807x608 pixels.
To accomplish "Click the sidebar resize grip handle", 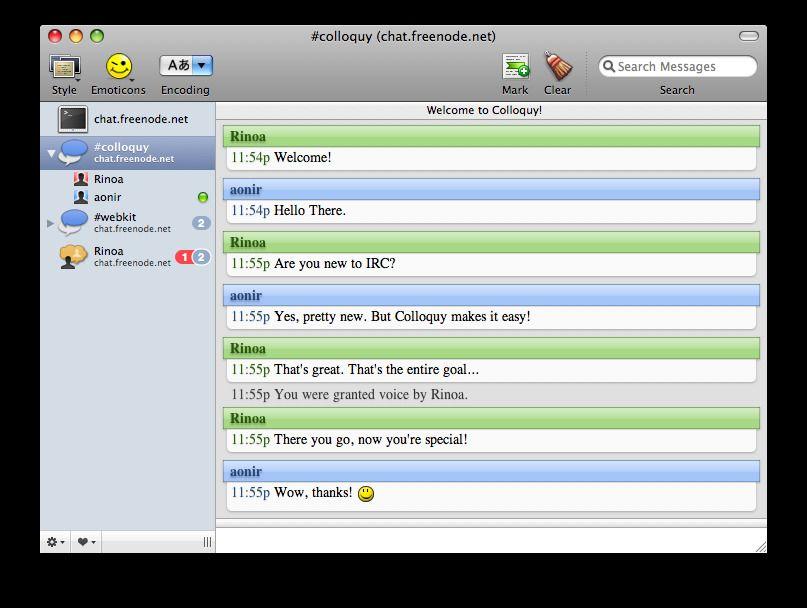I will (207, 542).
